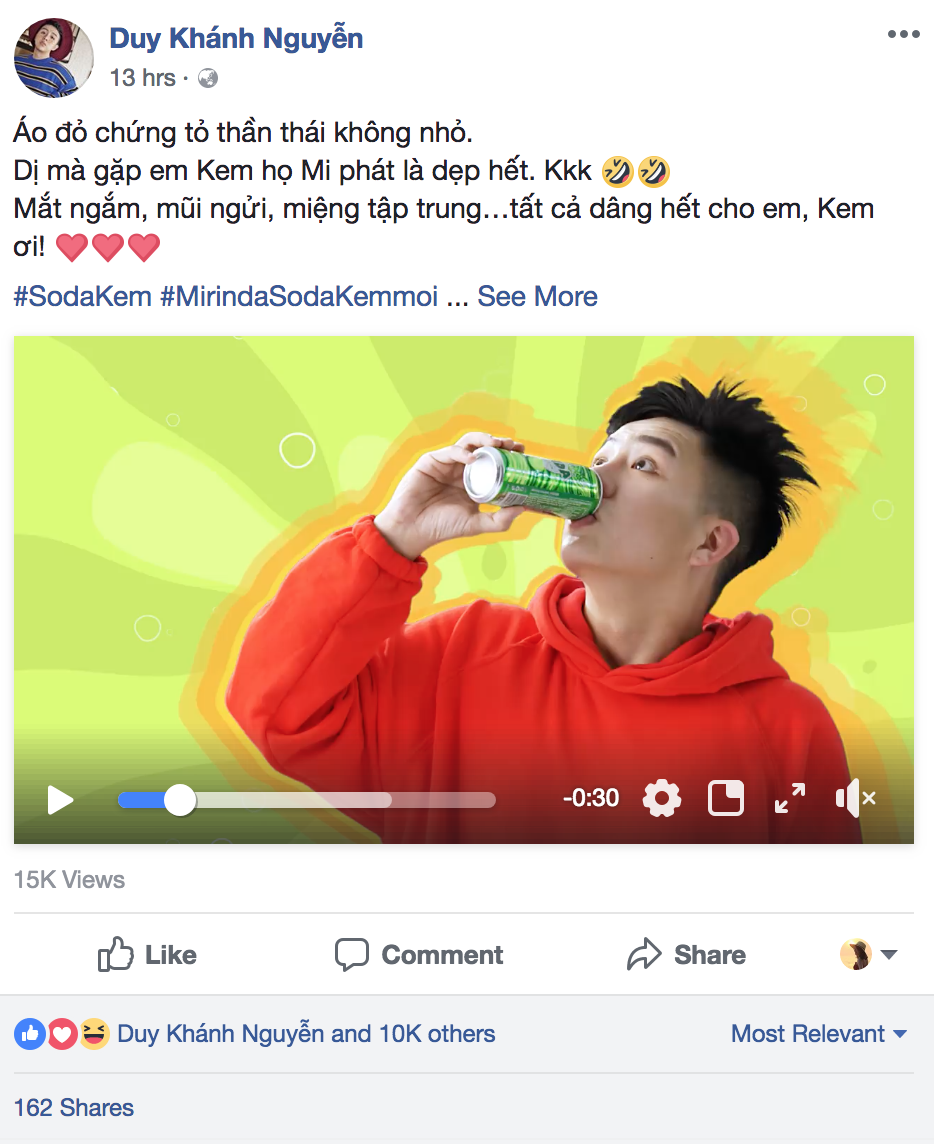The image size is (934, 1144).
Task: Open the #SodaKem hashtag
Action: (x=83, y=296)
